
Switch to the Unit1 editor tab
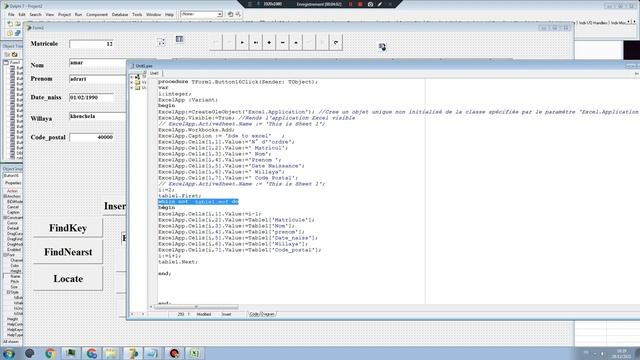[154, 73]
